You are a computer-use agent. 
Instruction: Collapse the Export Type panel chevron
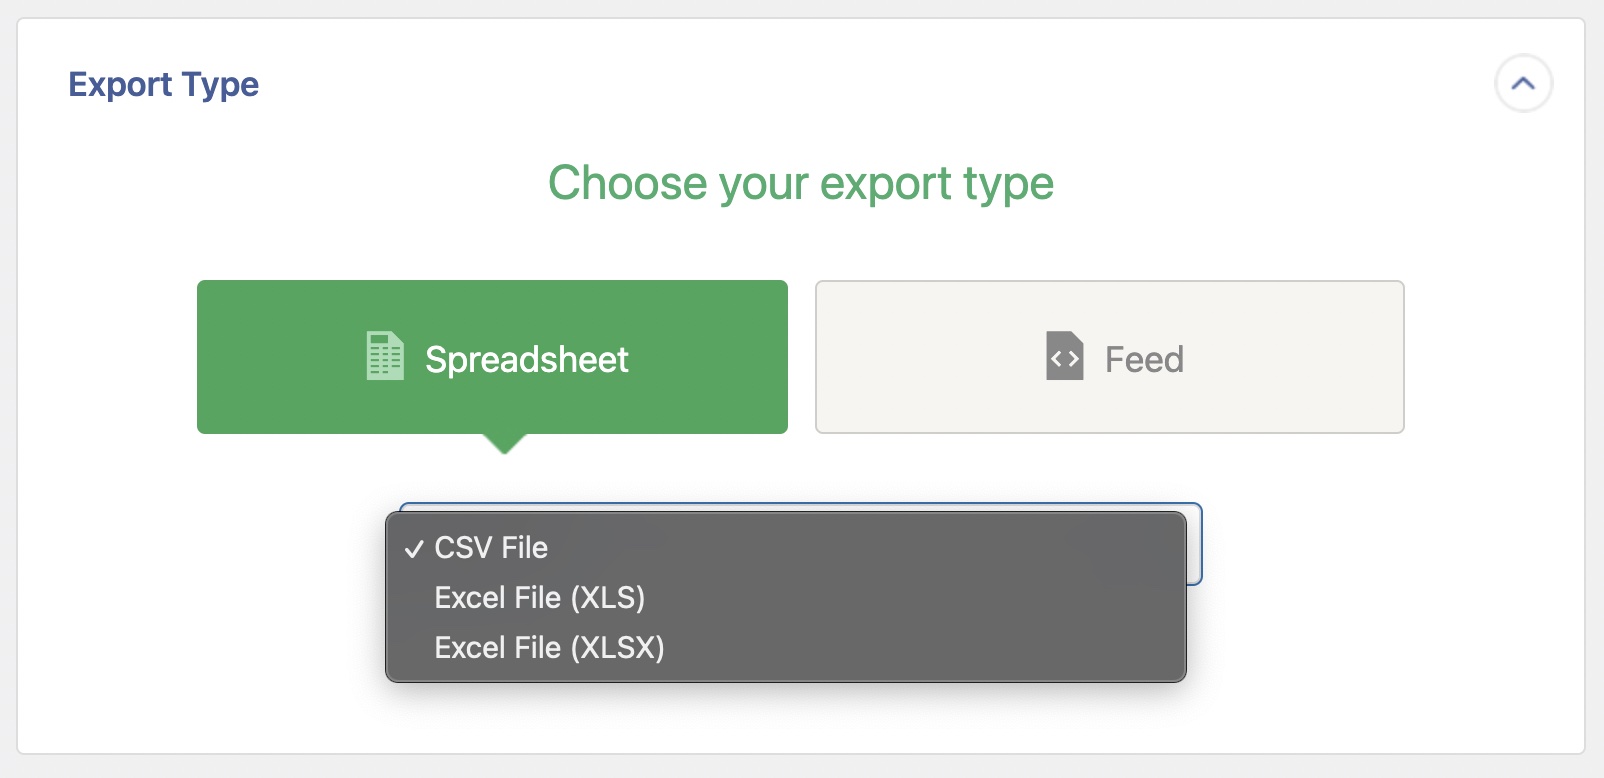pos(1523,84)
